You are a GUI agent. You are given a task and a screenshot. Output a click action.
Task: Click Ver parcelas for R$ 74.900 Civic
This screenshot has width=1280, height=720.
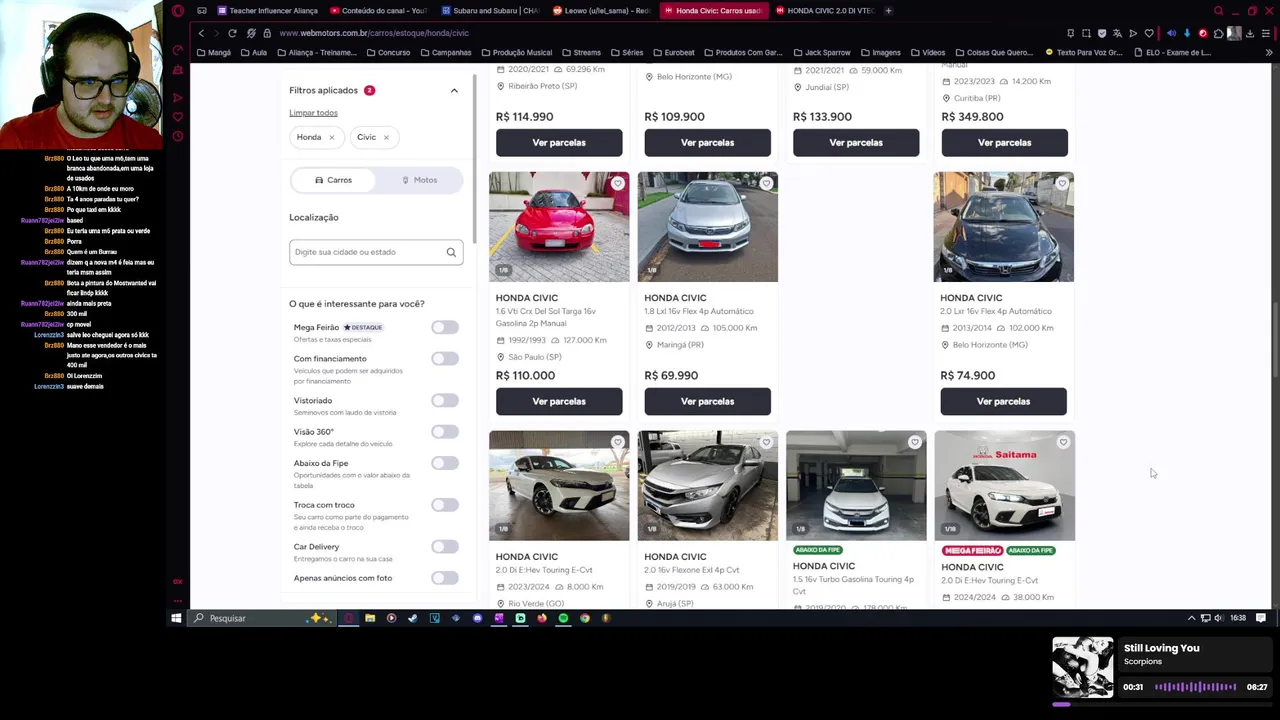[1003, 401]
